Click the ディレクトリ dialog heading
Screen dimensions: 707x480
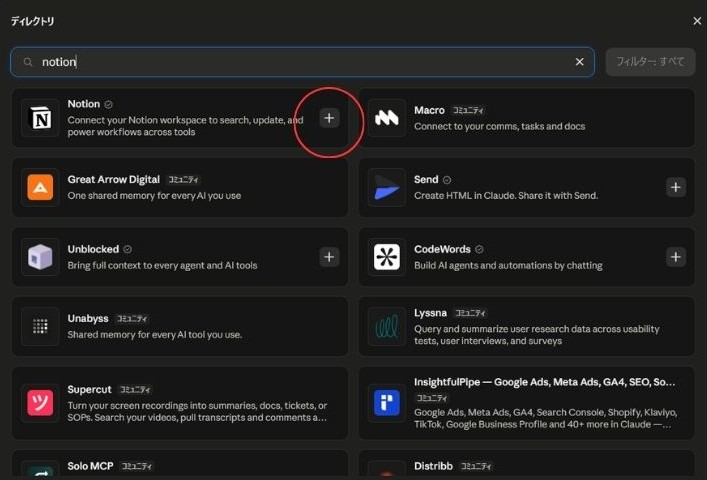click(32, 21)
